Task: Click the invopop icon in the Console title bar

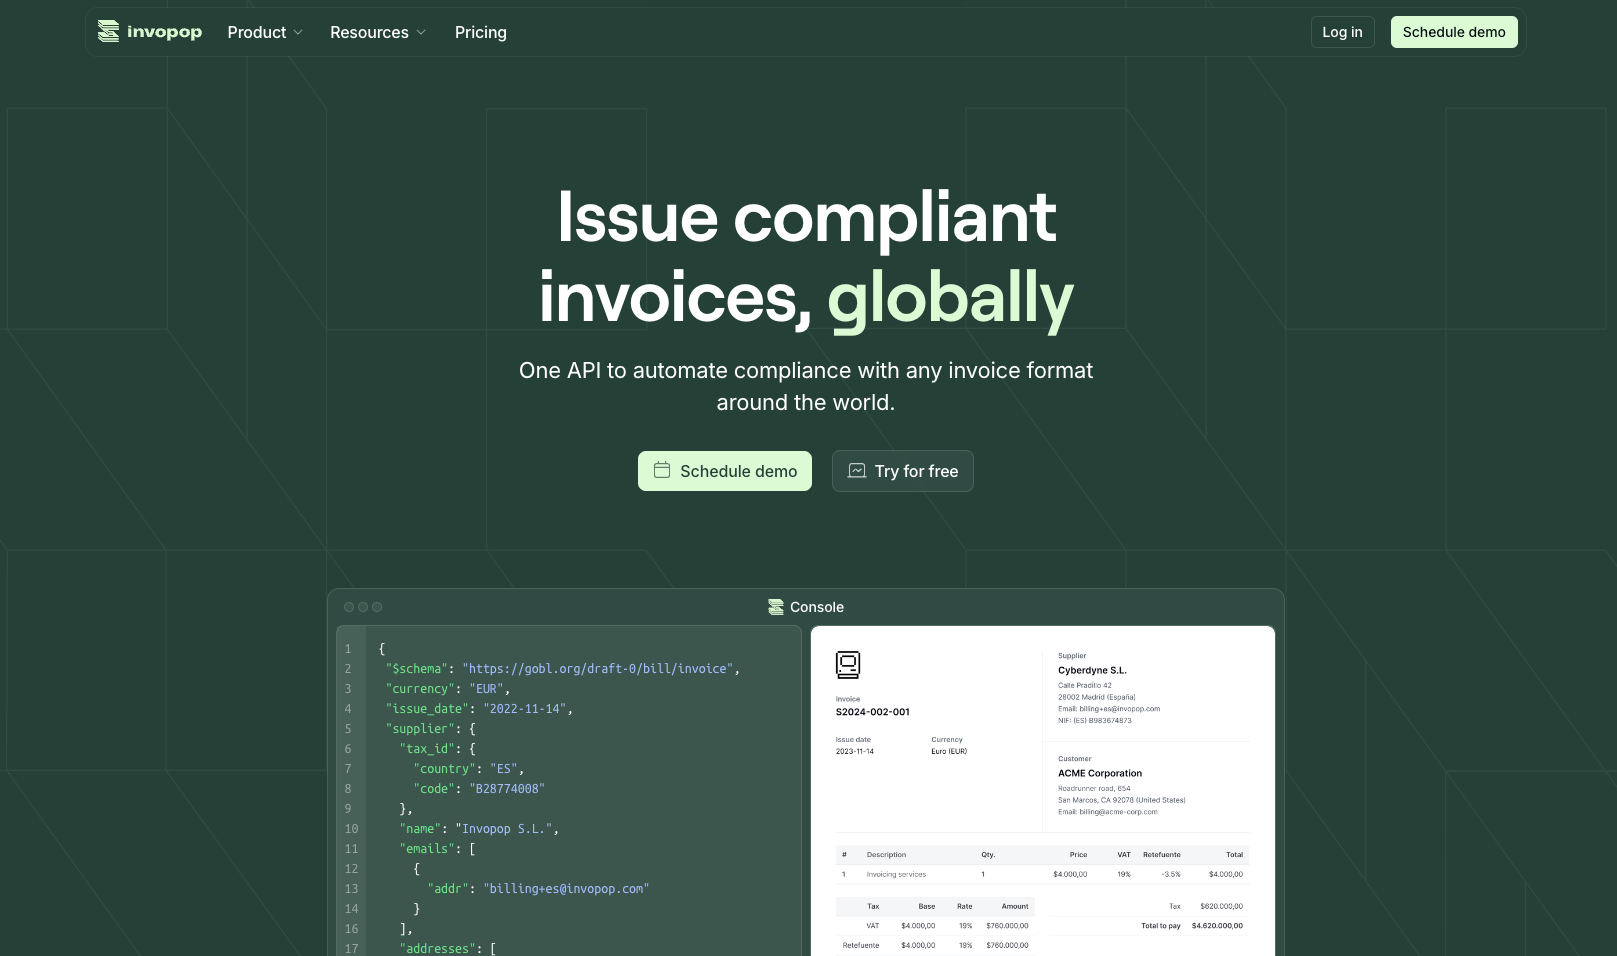Action: click(776, 606)
